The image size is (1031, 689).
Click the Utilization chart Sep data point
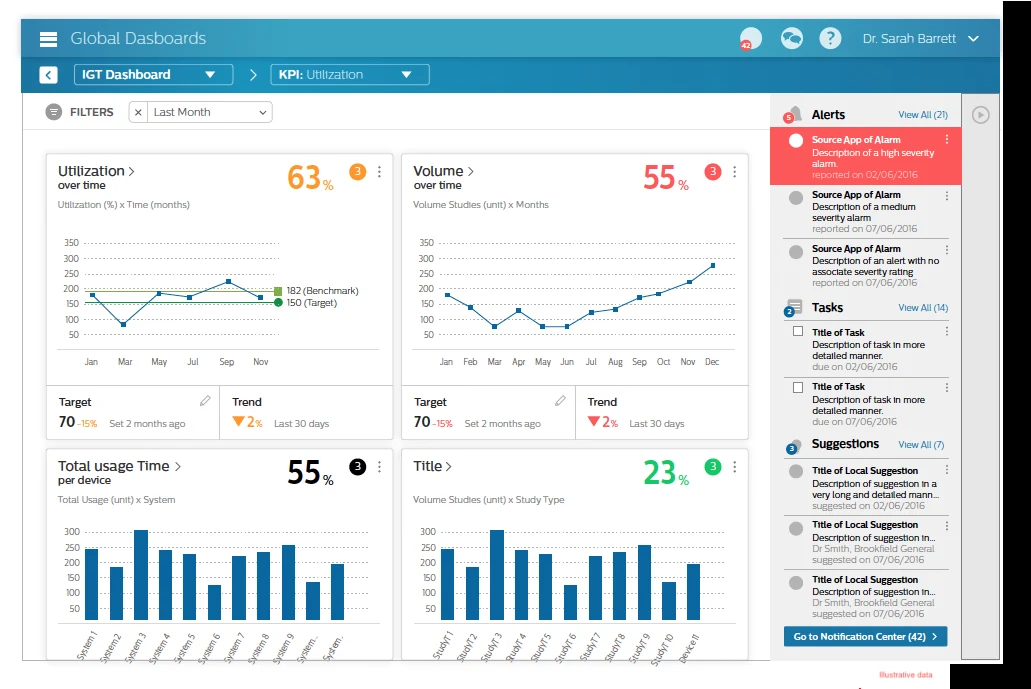point(228,281)
